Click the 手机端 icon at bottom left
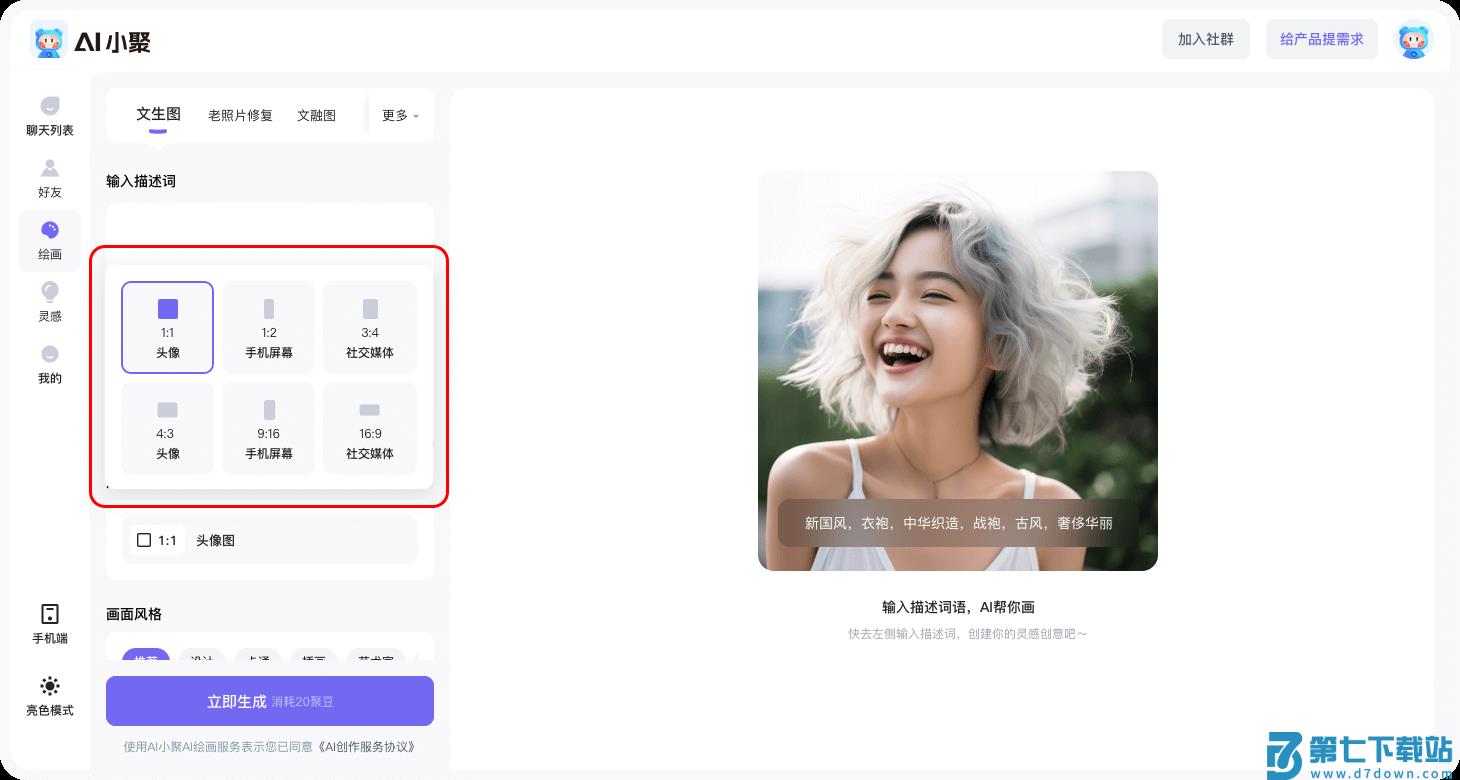Screen dimensions: 1460x780 click(x=48, y=622)
